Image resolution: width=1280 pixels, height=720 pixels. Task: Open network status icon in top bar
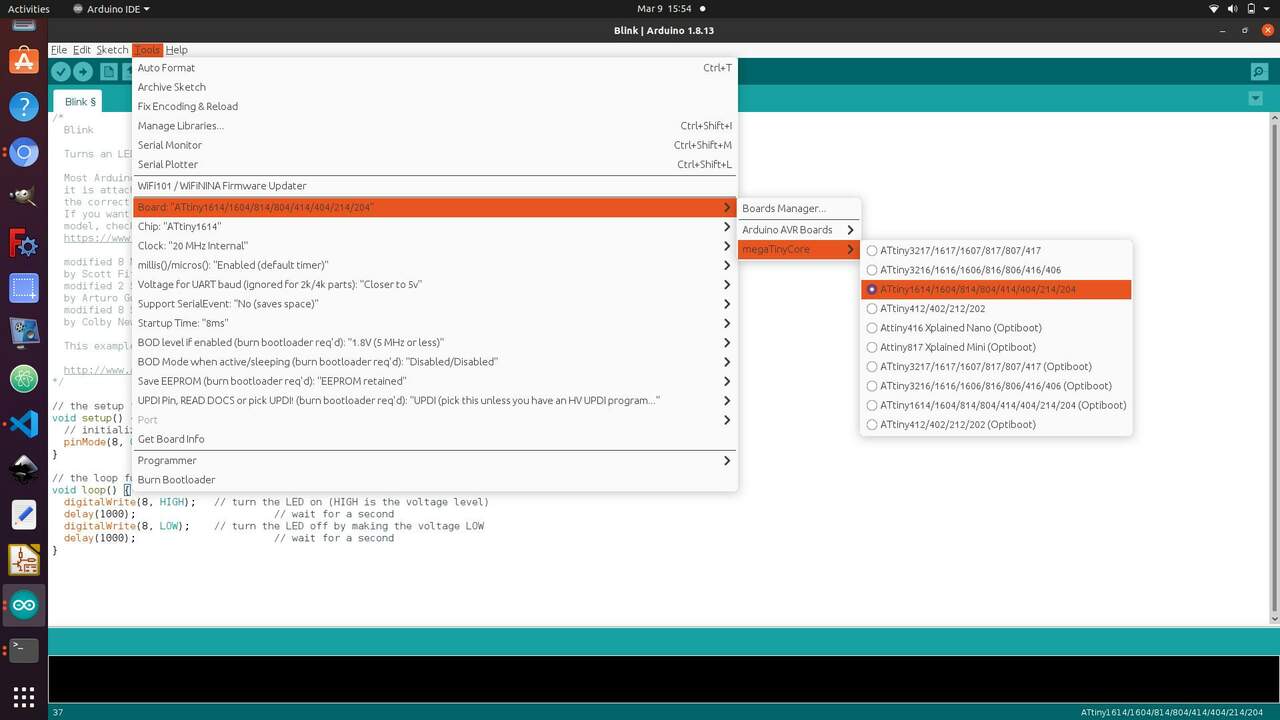pyautogui.click(x=1214, y=8)
